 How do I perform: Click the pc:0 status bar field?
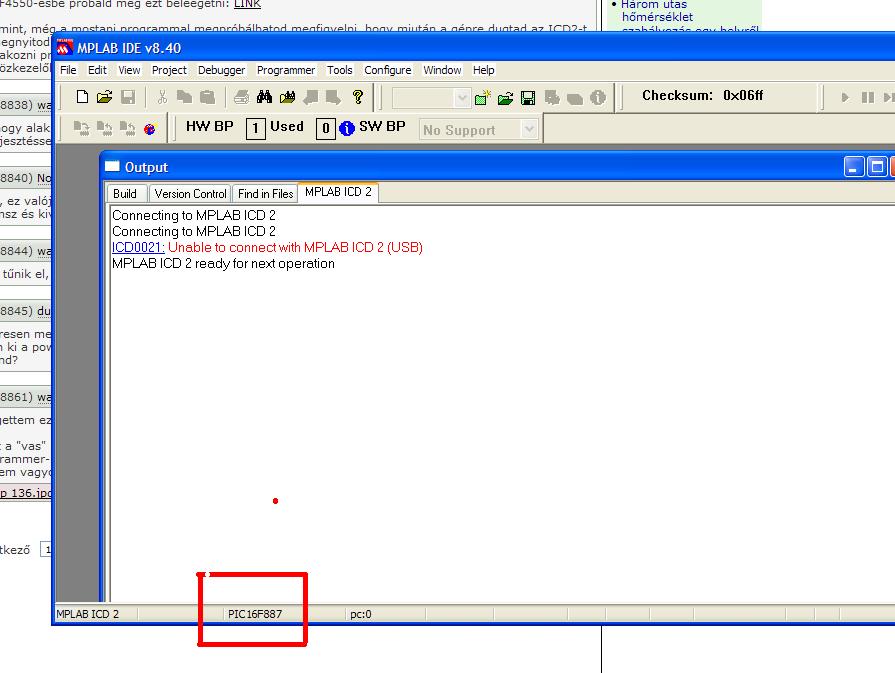click(x=361, y=614)
